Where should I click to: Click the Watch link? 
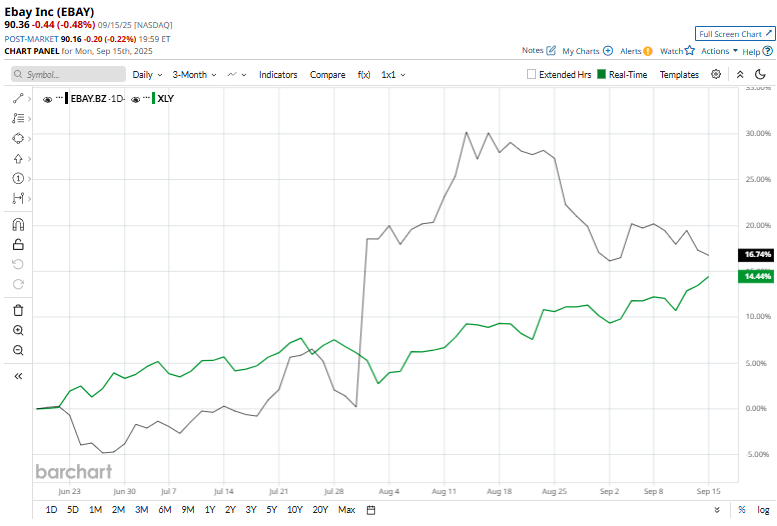pyautogui.click(x=671, y=51)
